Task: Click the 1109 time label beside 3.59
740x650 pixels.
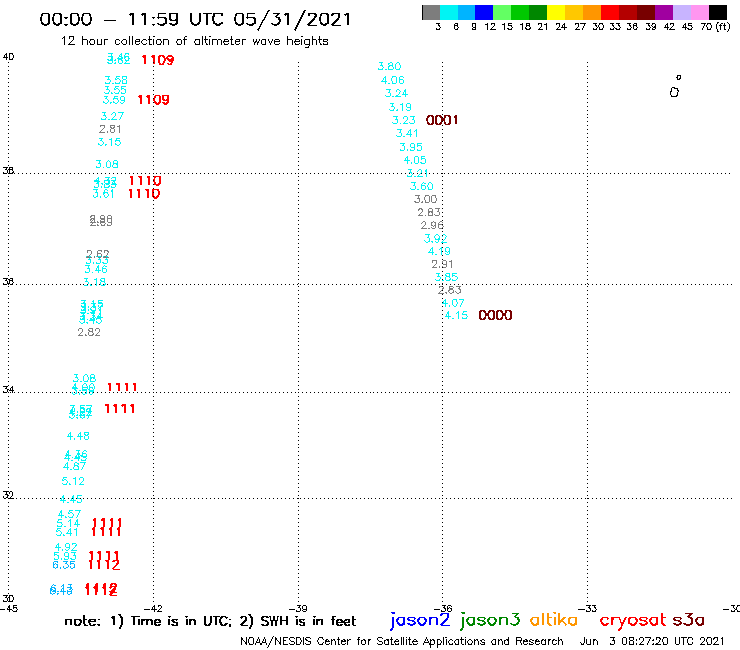Action: pyautogui.click(x=153, y=100)
